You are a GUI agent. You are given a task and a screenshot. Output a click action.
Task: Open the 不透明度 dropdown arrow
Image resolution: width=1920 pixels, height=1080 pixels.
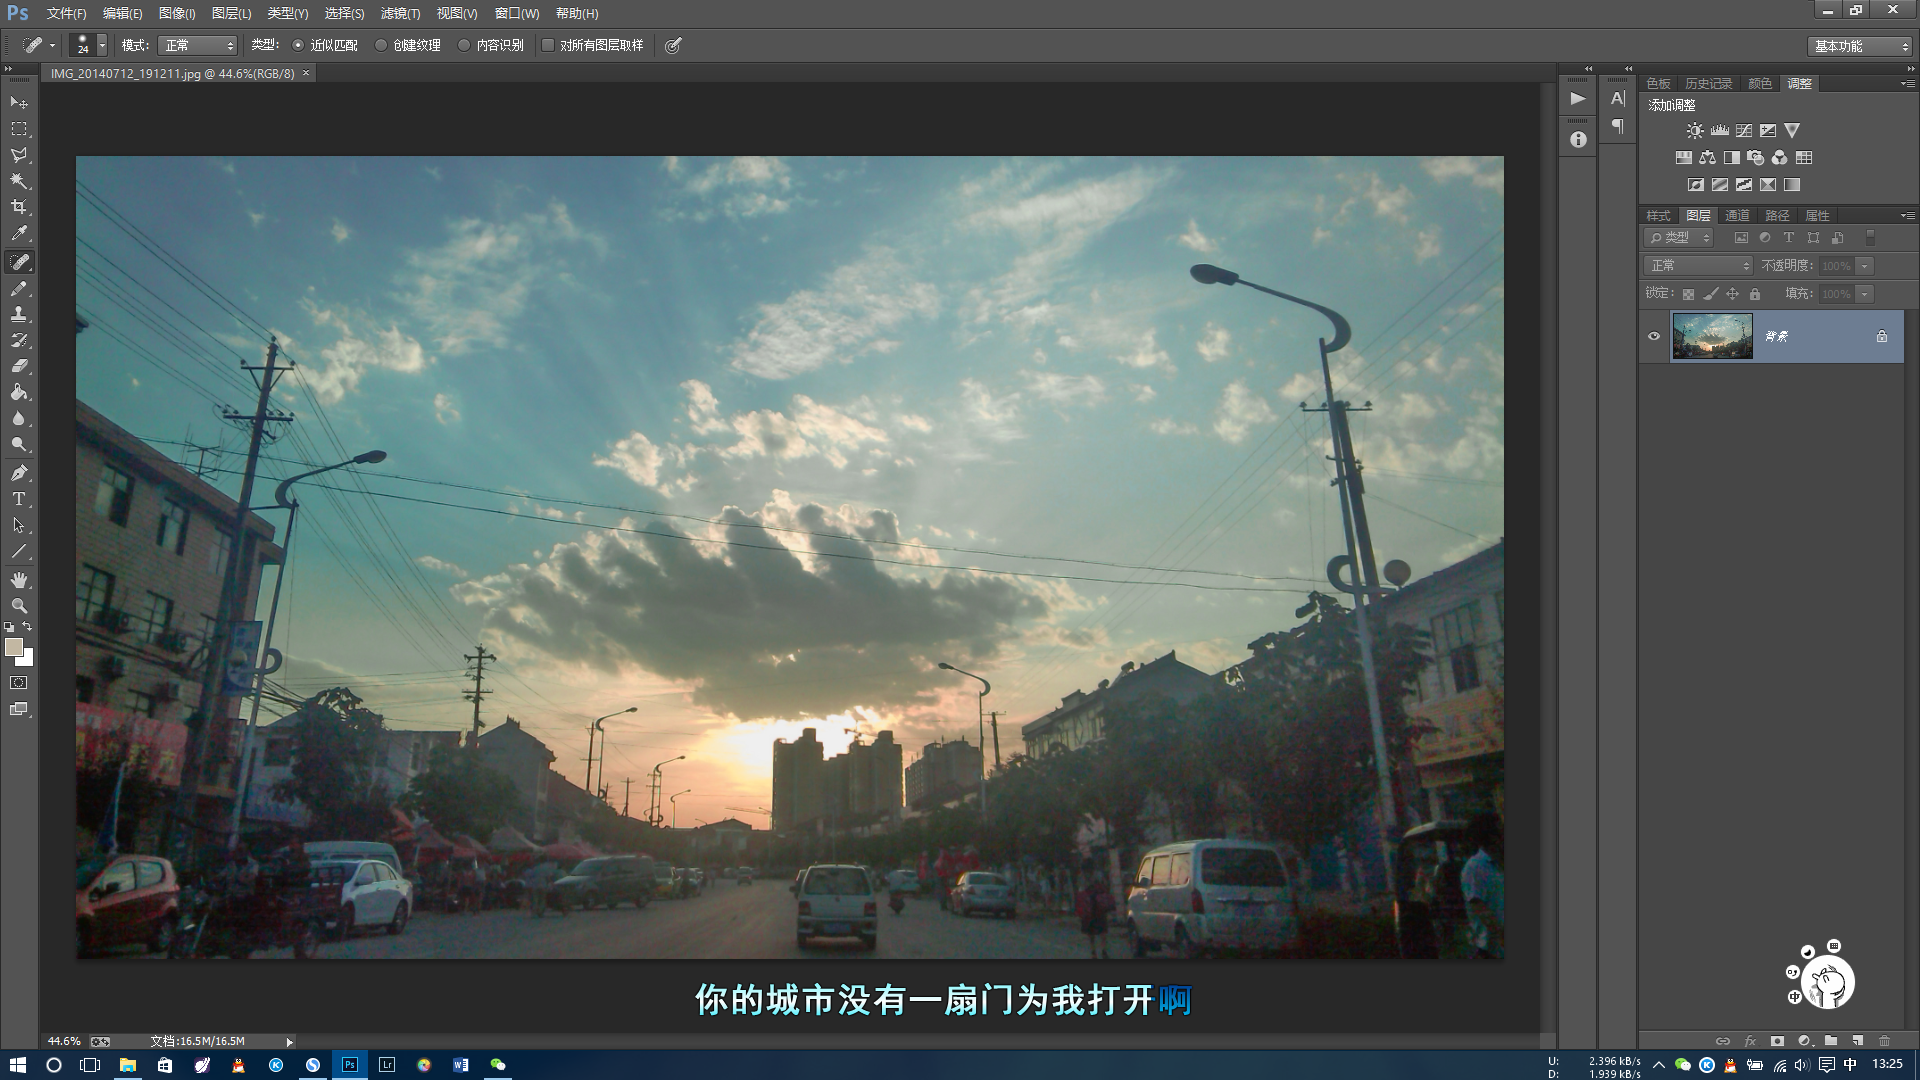(x=1864, y=265)
